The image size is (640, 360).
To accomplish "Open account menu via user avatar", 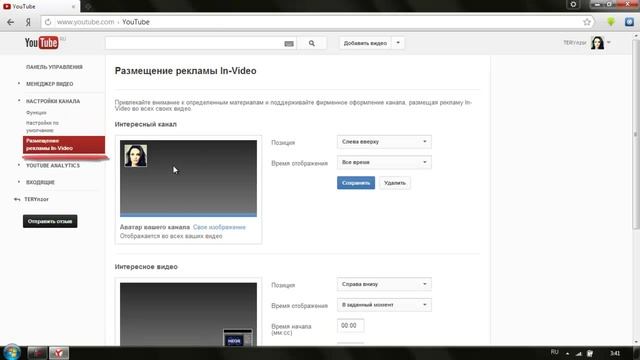I will point(598,42).
